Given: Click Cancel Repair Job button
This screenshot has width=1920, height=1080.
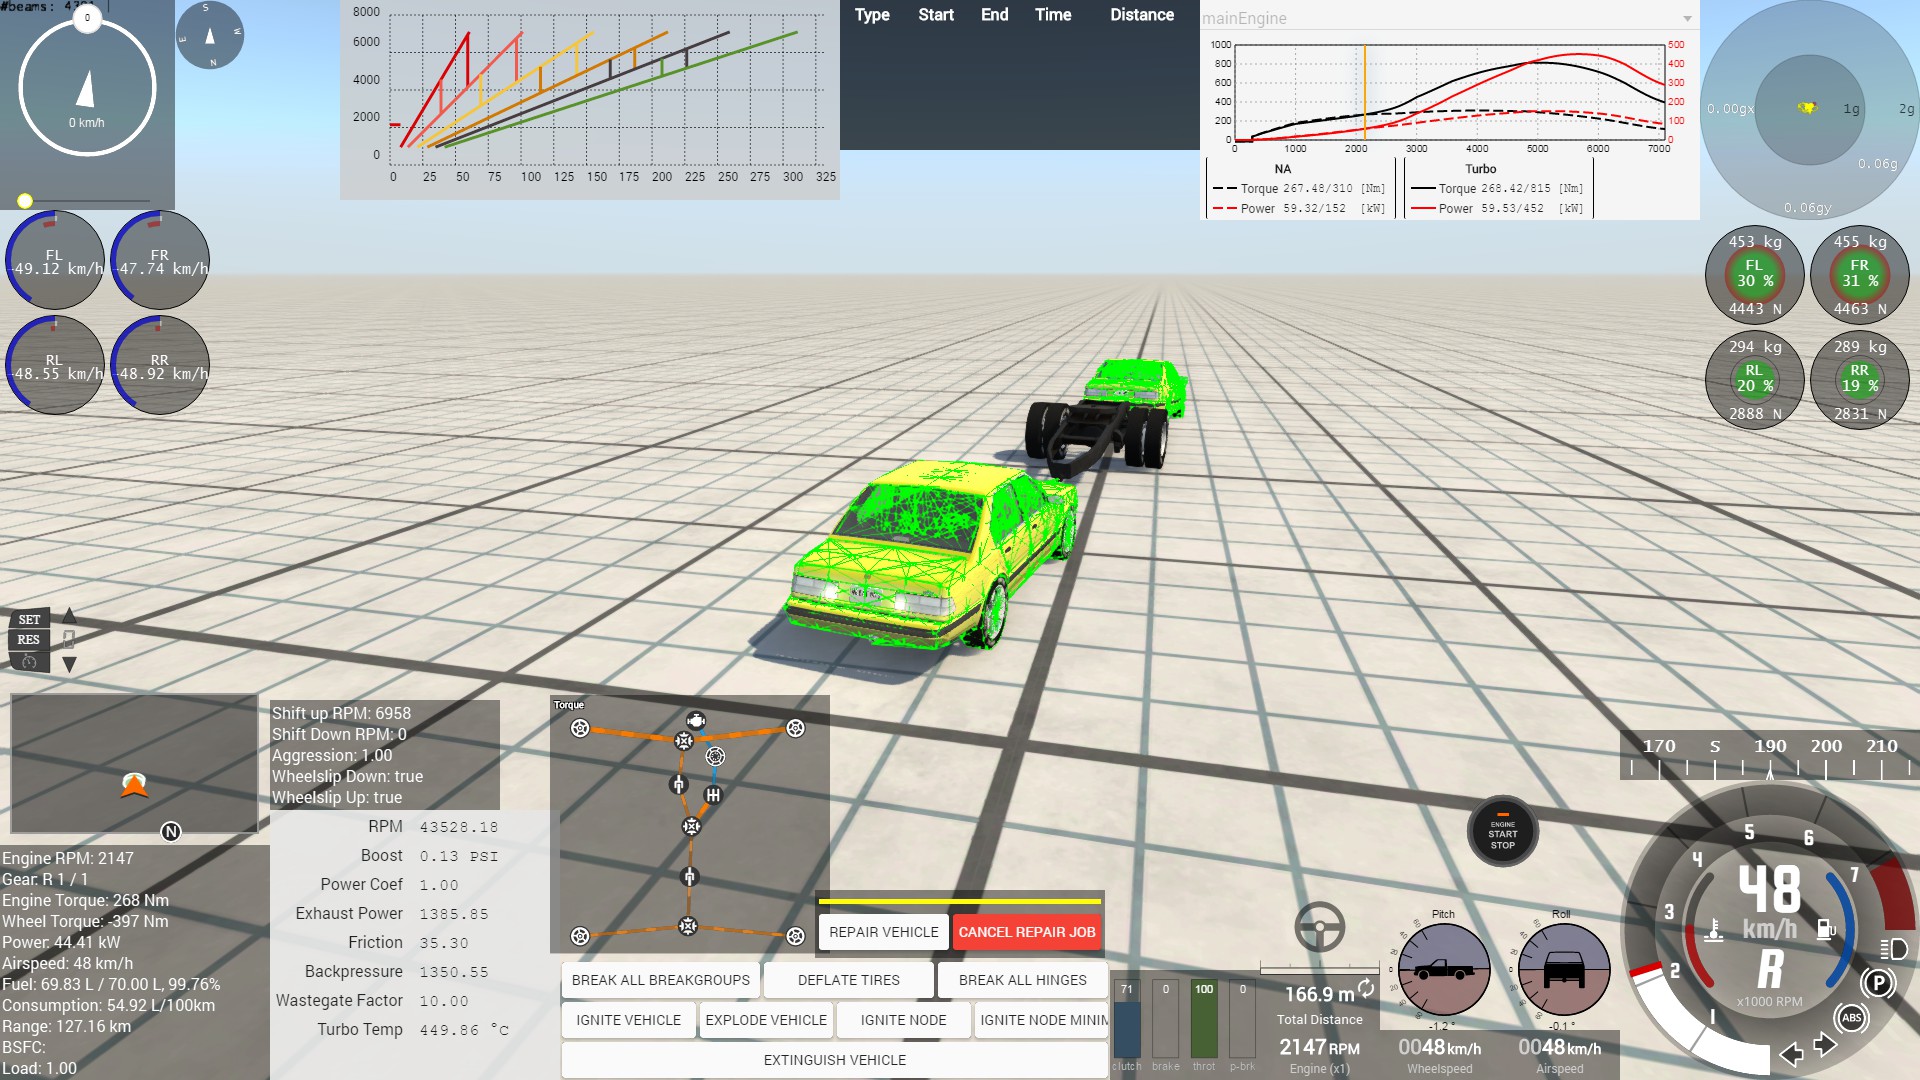Looking at the screenshot, I should [1027, 932].
